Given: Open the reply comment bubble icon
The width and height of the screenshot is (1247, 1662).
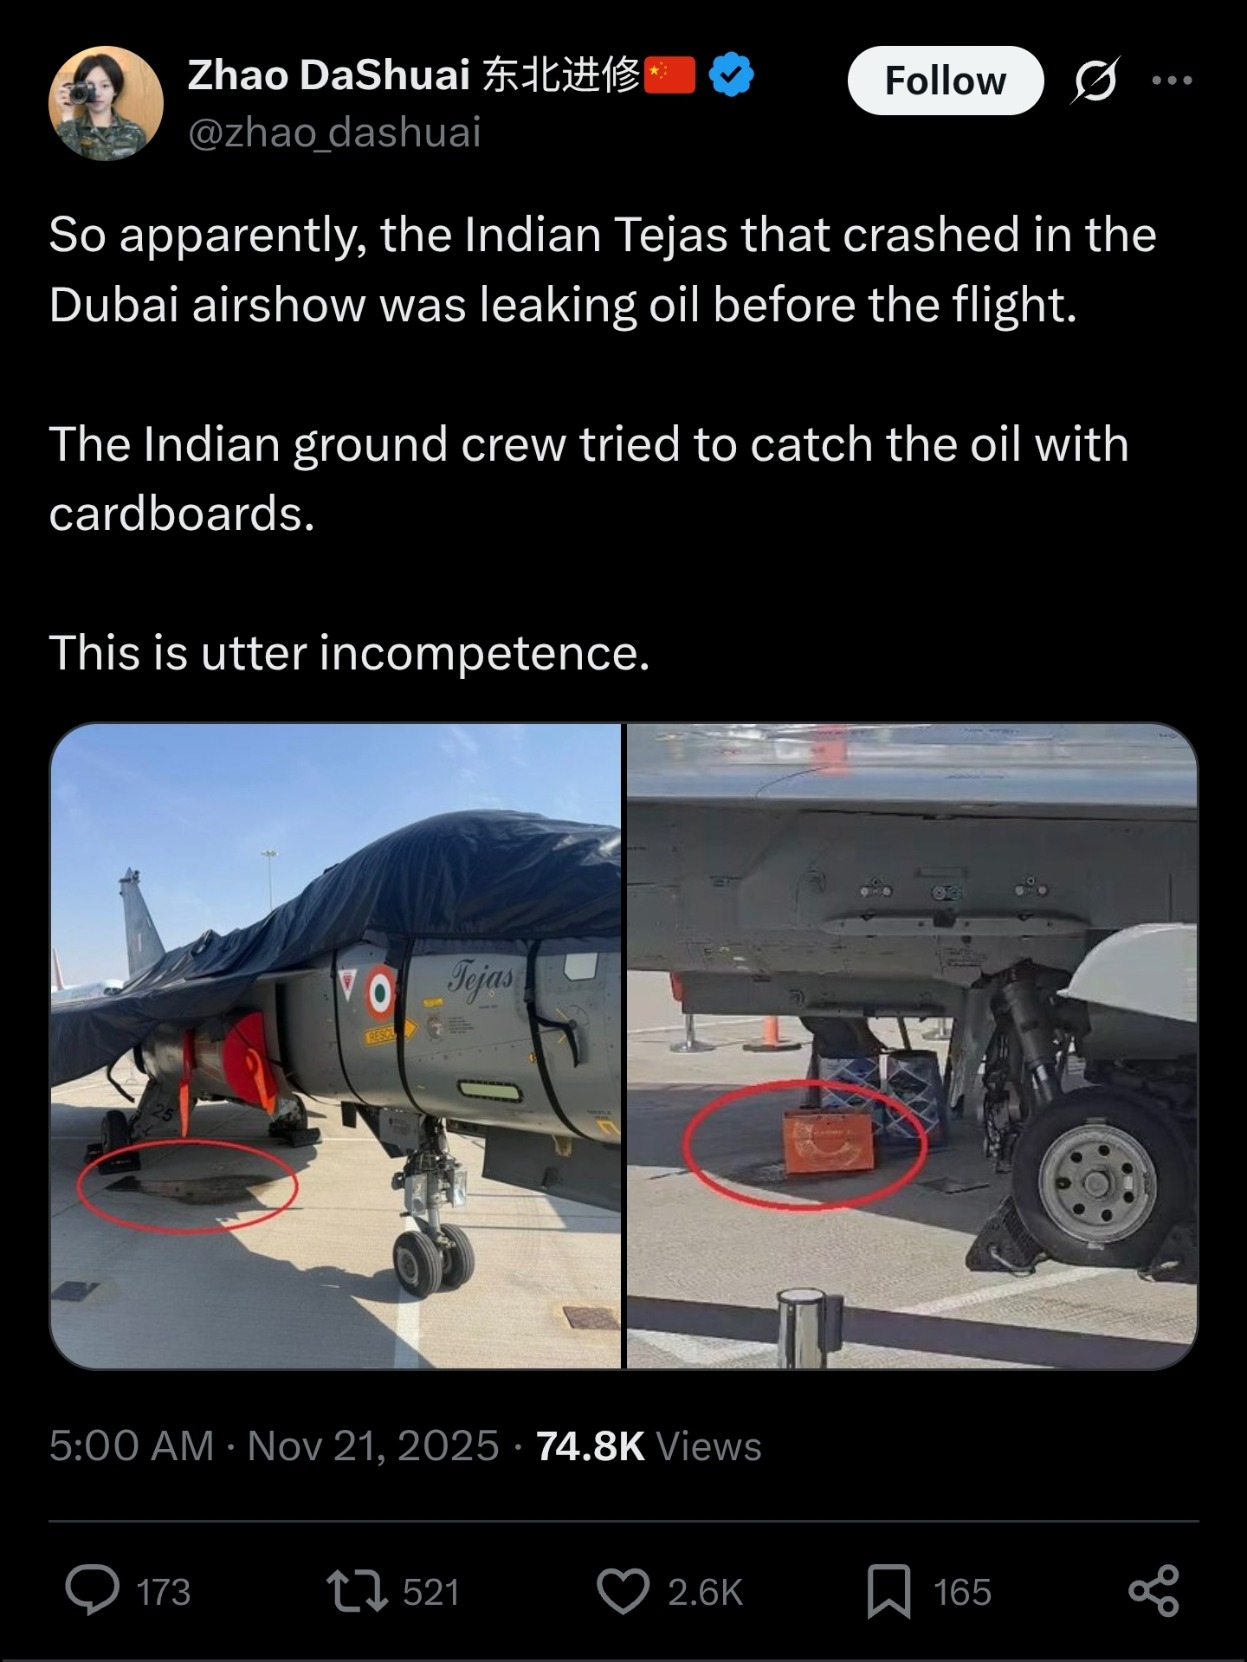Looking at the screenshot, I should coord(92,1590).
